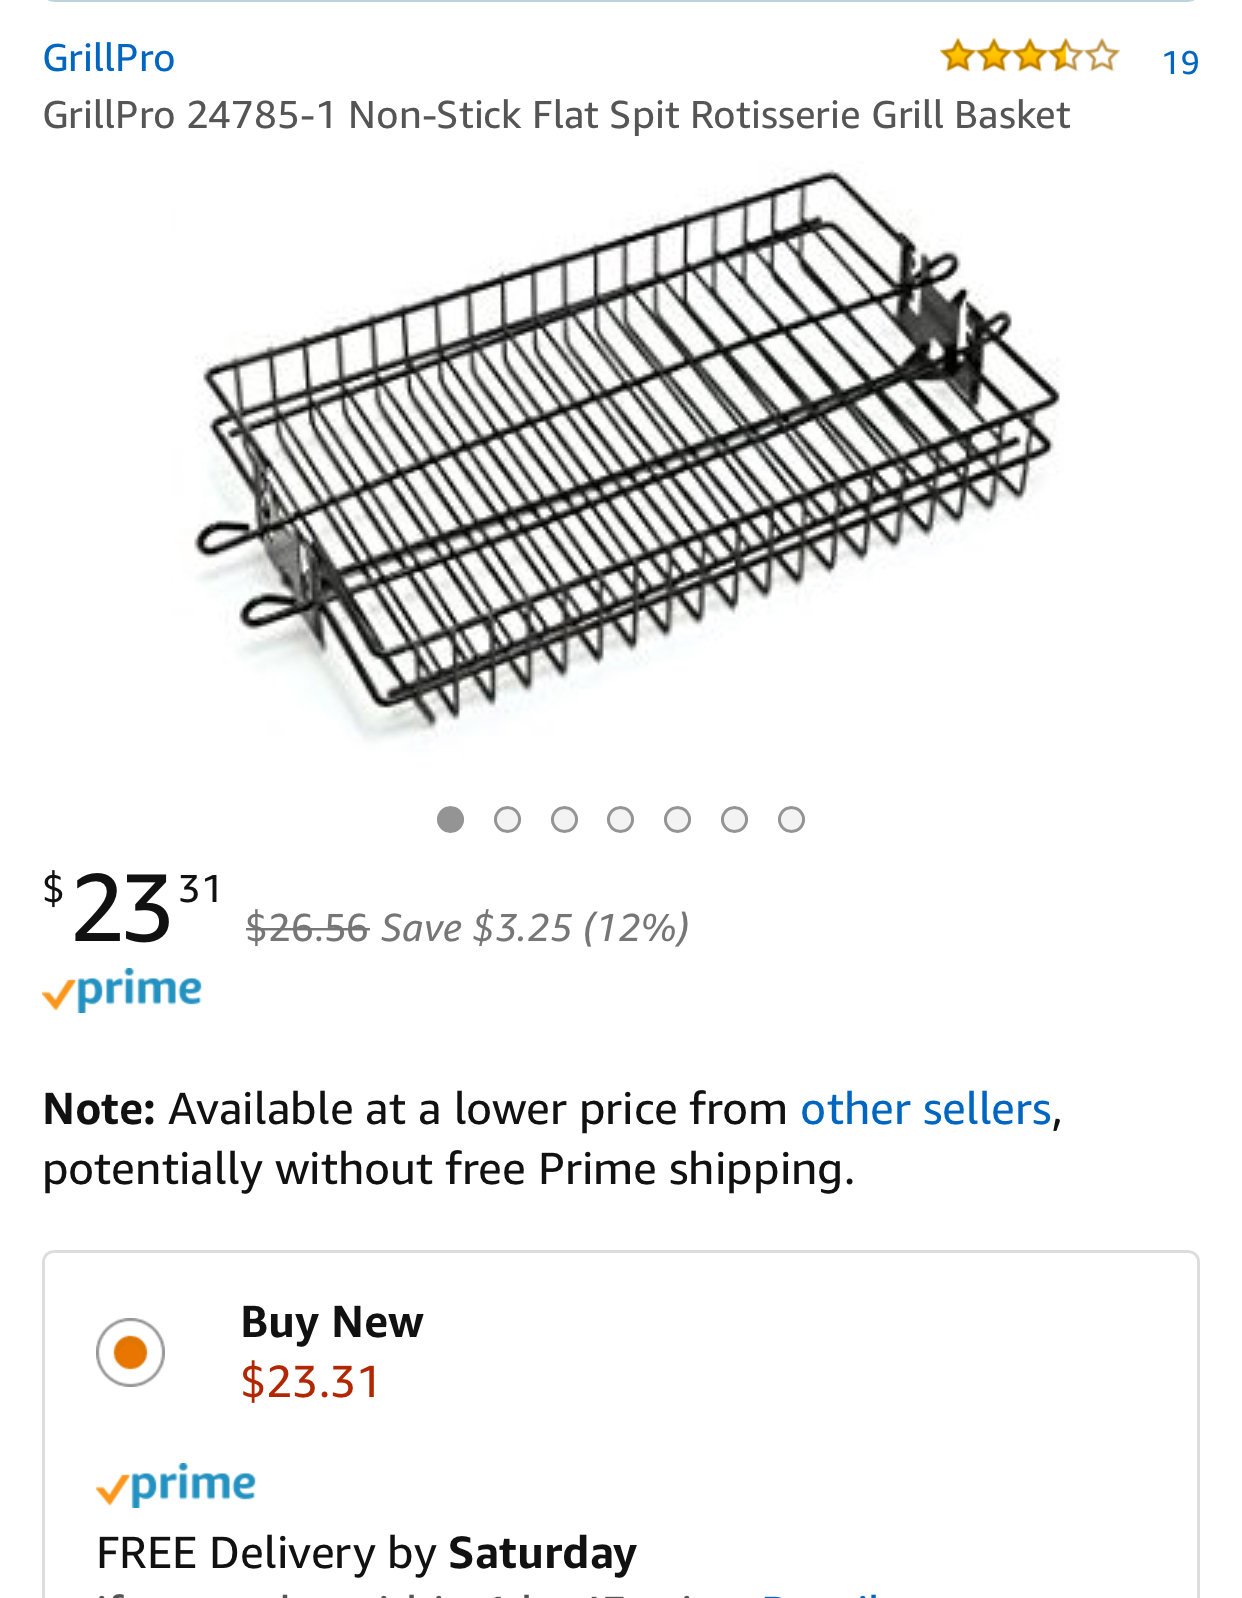Click the Prime logo under the price
Image resolution: width=1242 pixels, height=1598 pixels.
point(122,990)
